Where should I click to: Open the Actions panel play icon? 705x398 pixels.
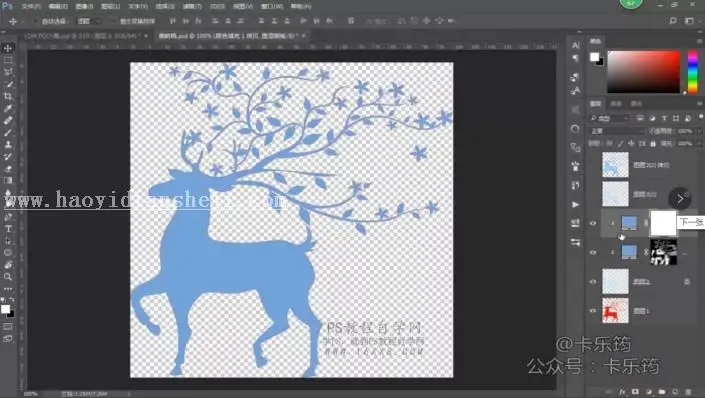576,205
